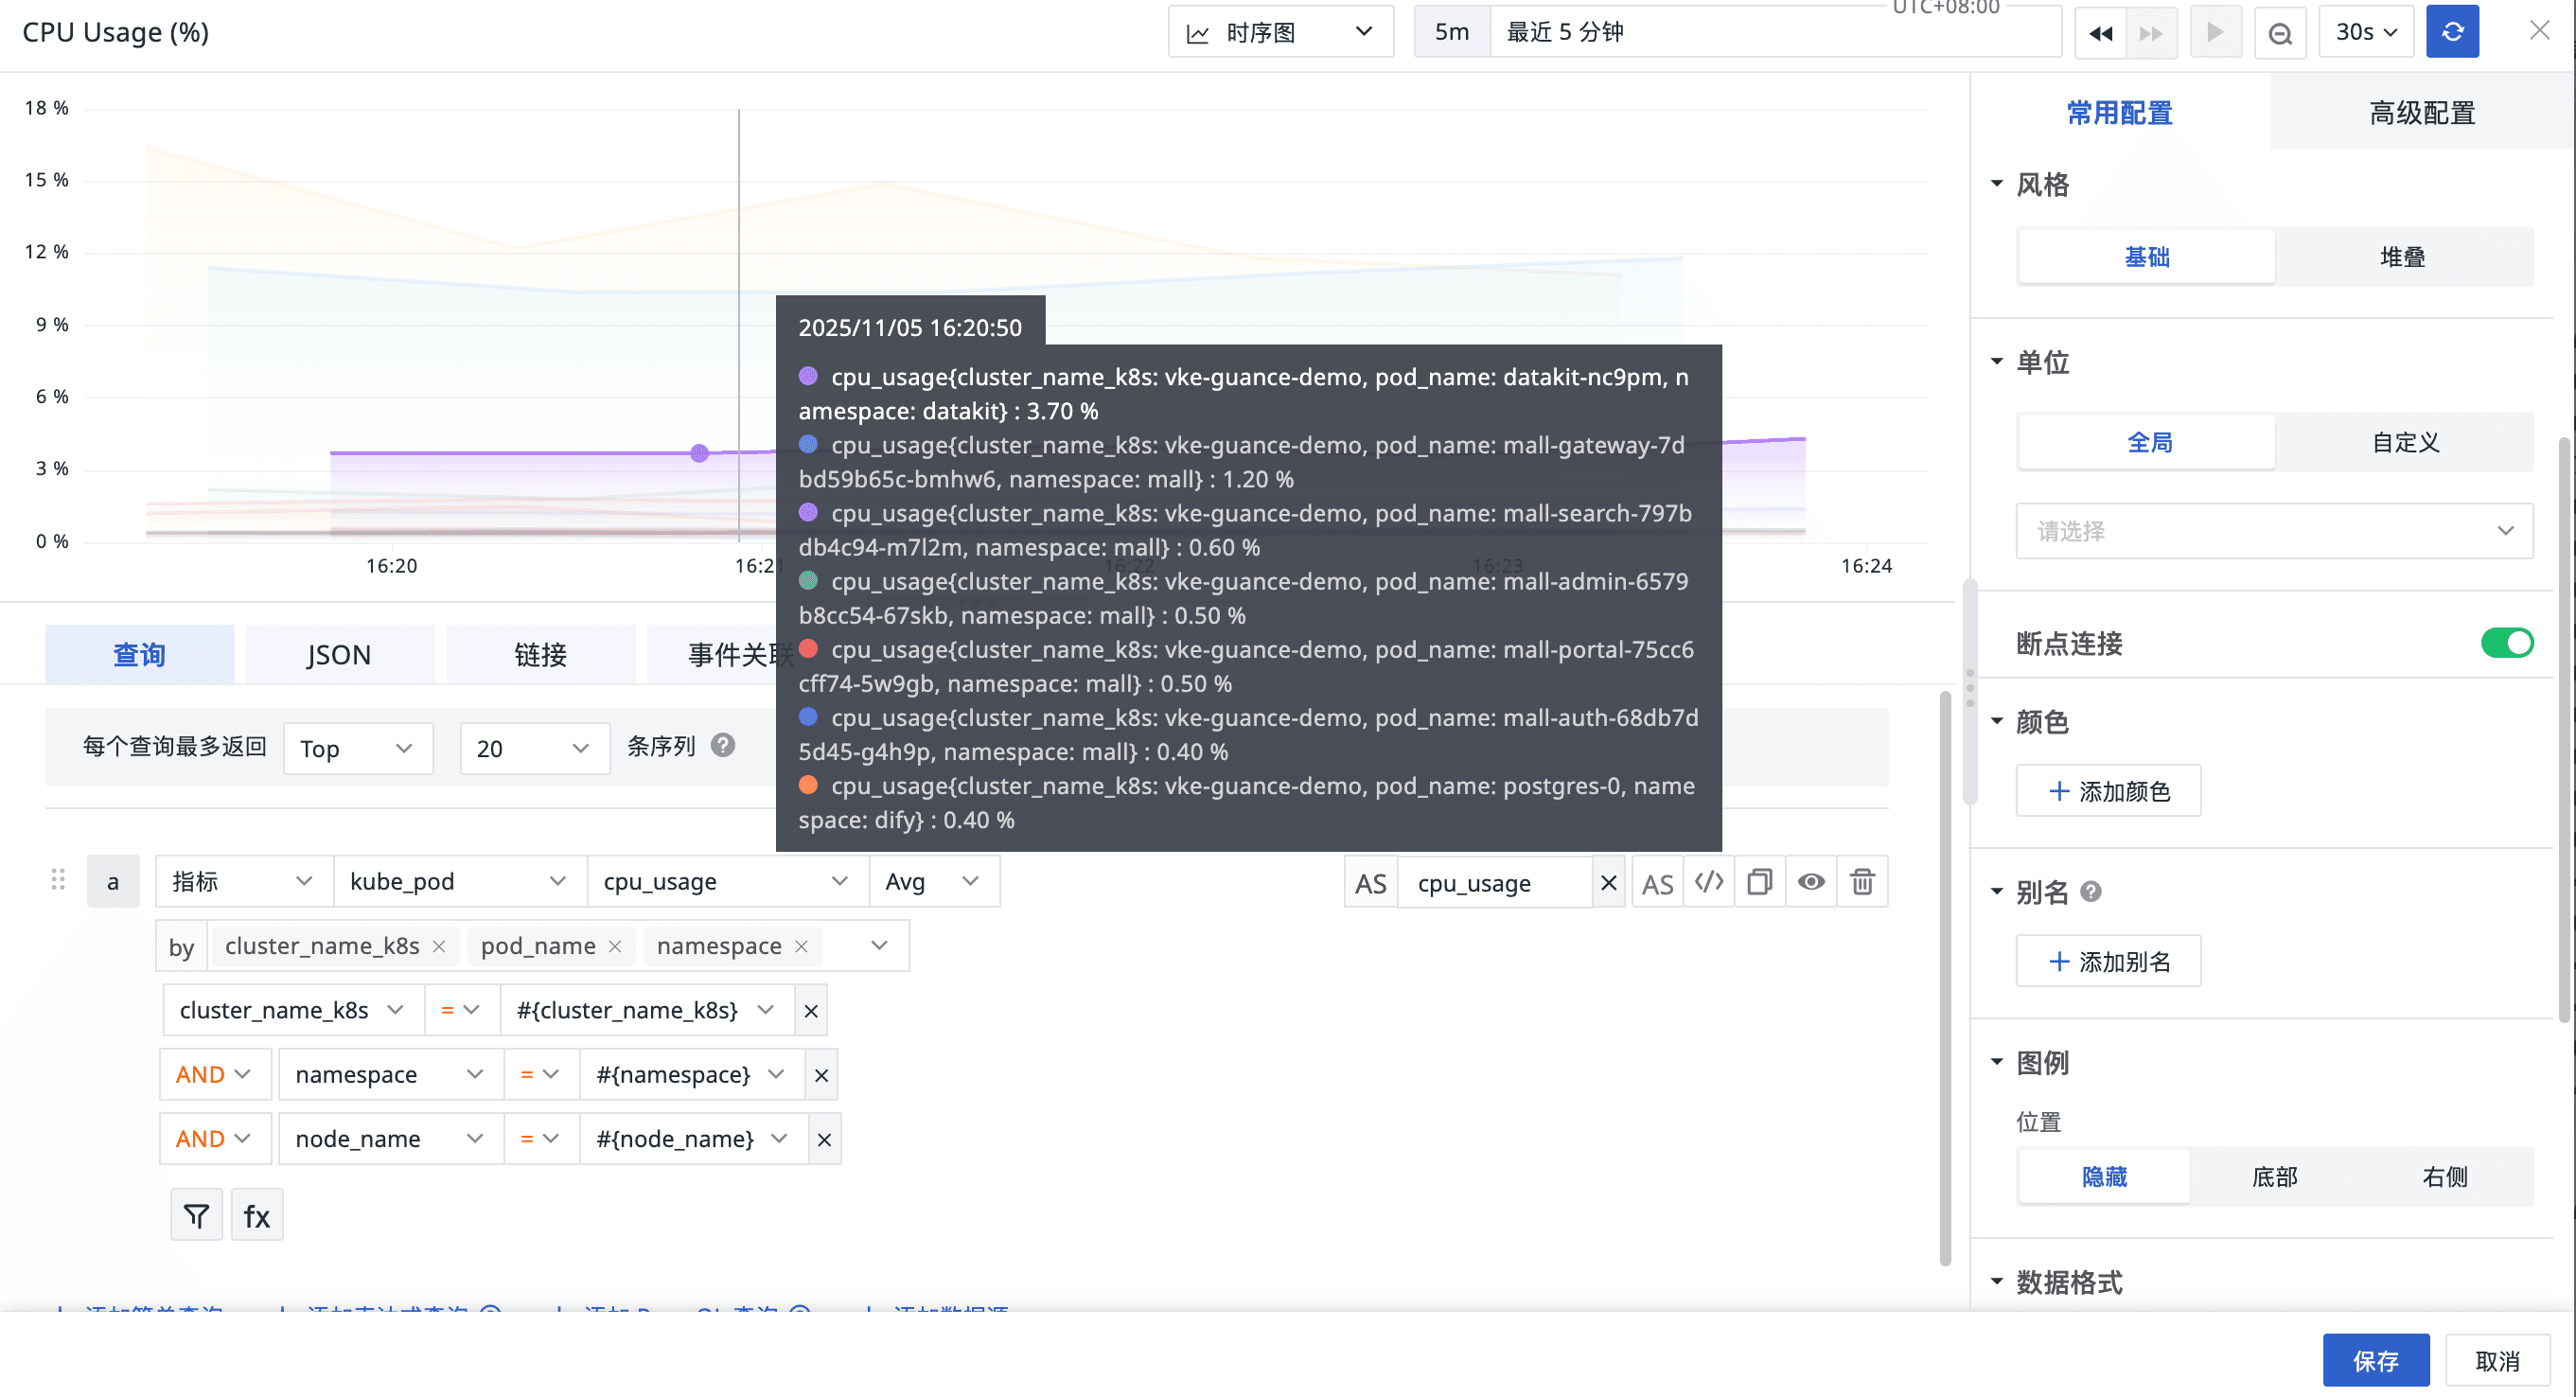Viewport: 2576px width, 1397px height.
Task: Click the 添加别名 button
Action: [2108, 962]
